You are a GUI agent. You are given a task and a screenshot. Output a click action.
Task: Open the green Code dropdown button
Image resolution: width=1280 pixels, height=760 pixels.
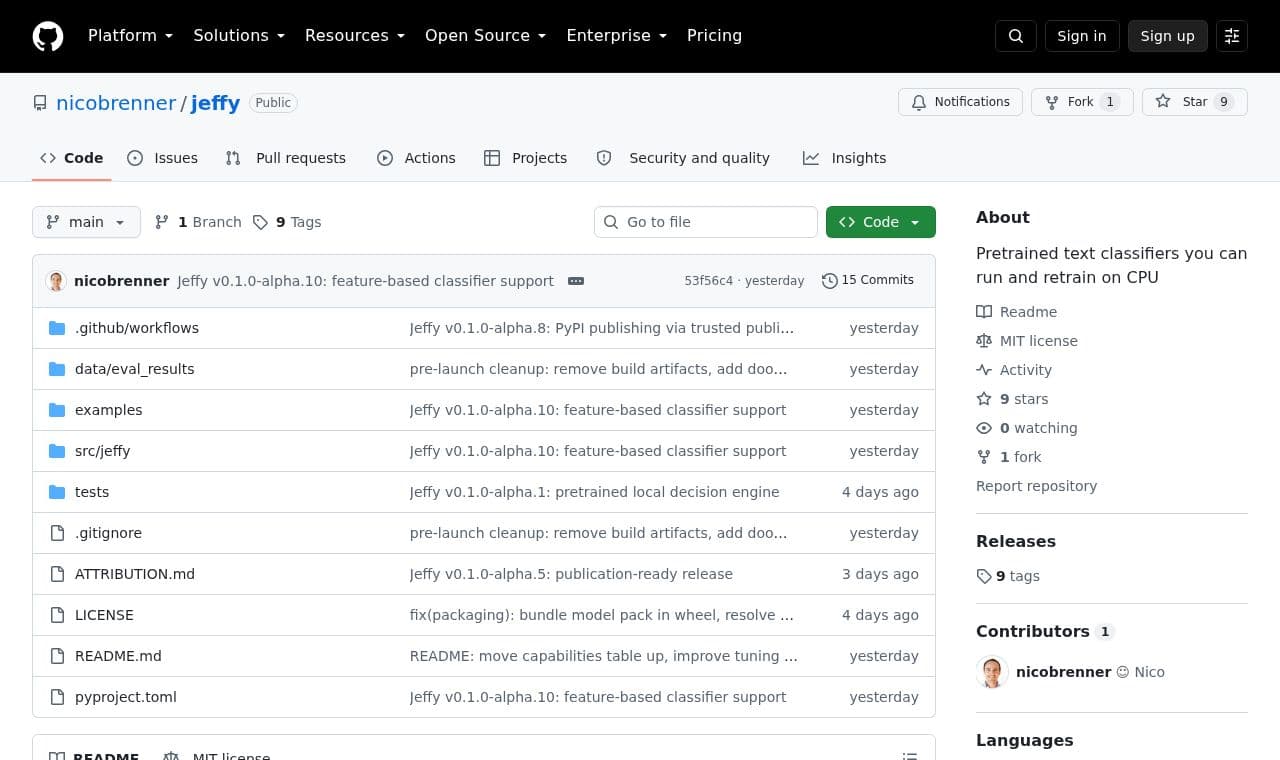(881, 222)
